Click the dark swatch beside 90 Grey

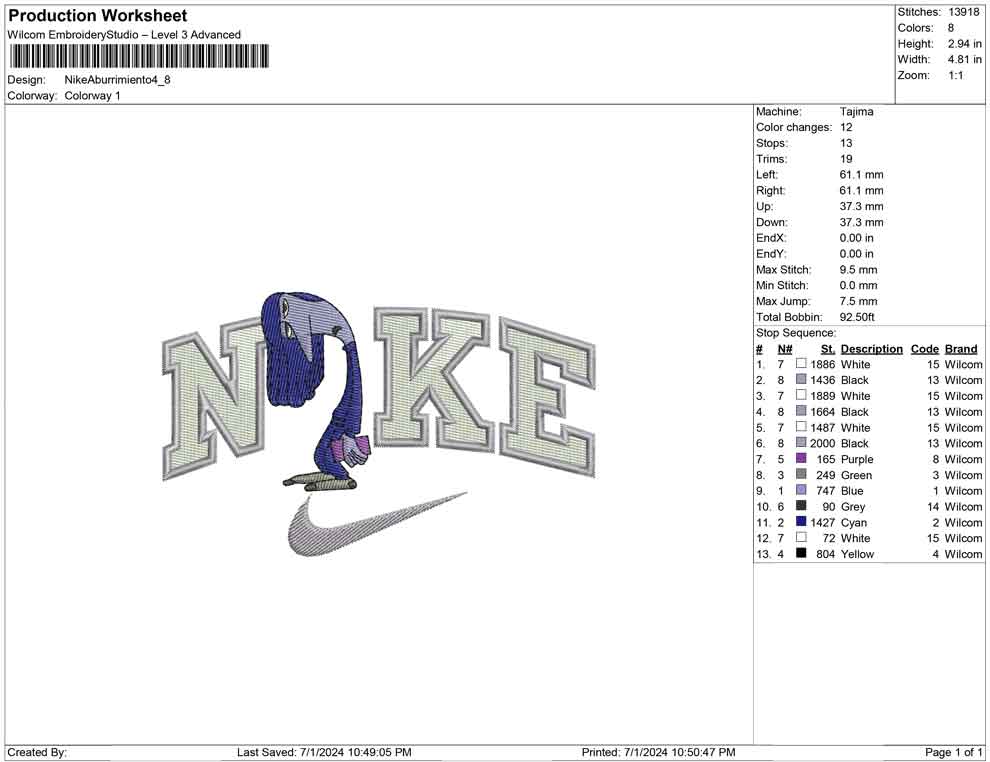(801, 506)
